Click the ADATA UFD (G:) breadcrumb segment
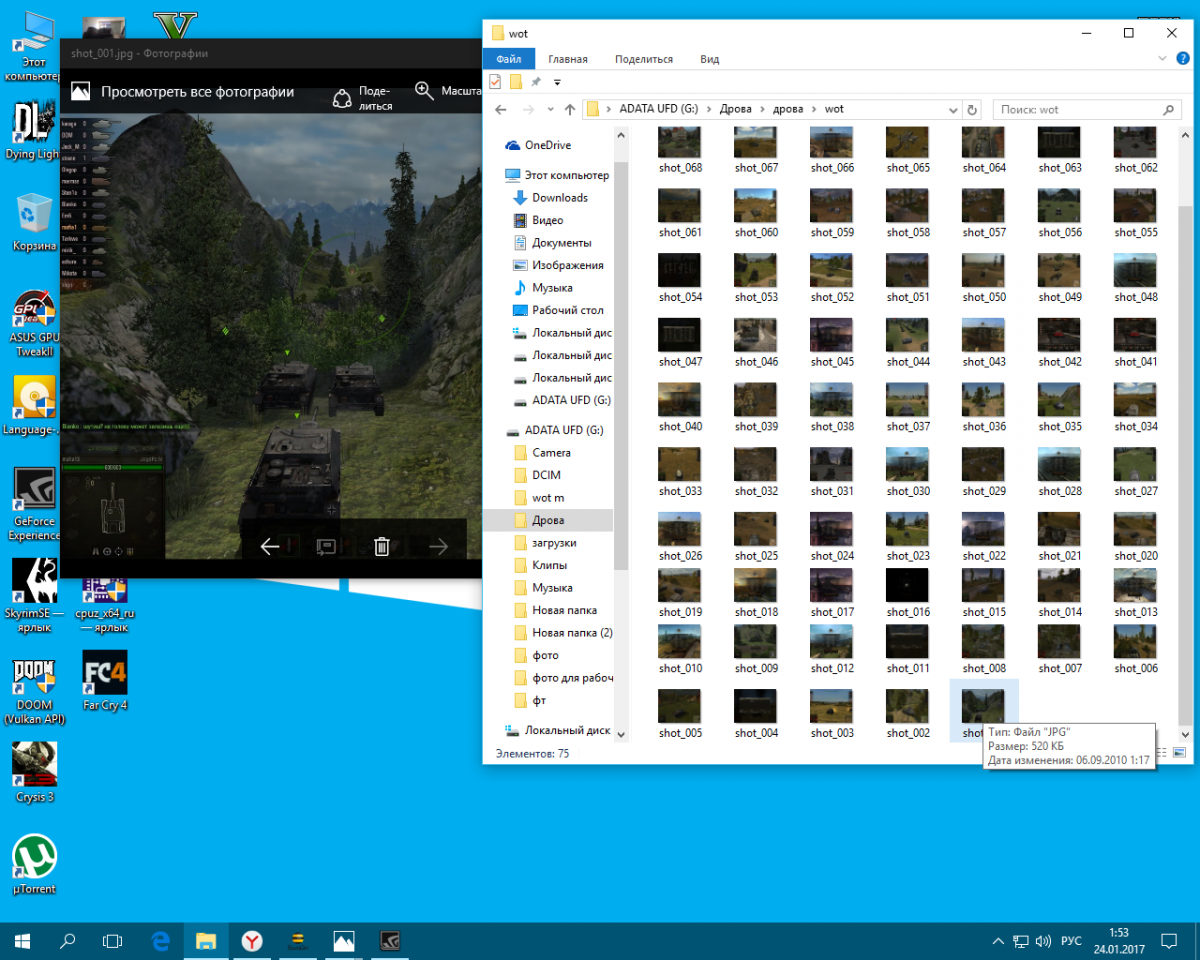This screenshot has height=960, width=1200. click(x=659, y=109)
